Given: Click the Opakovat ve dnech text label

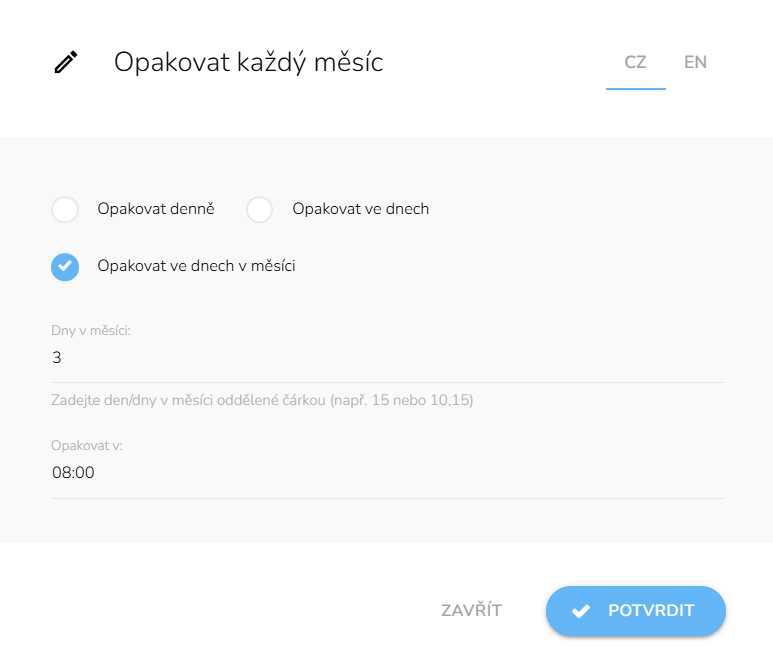Looking at the screenshot, I should (x=360, y=209).
